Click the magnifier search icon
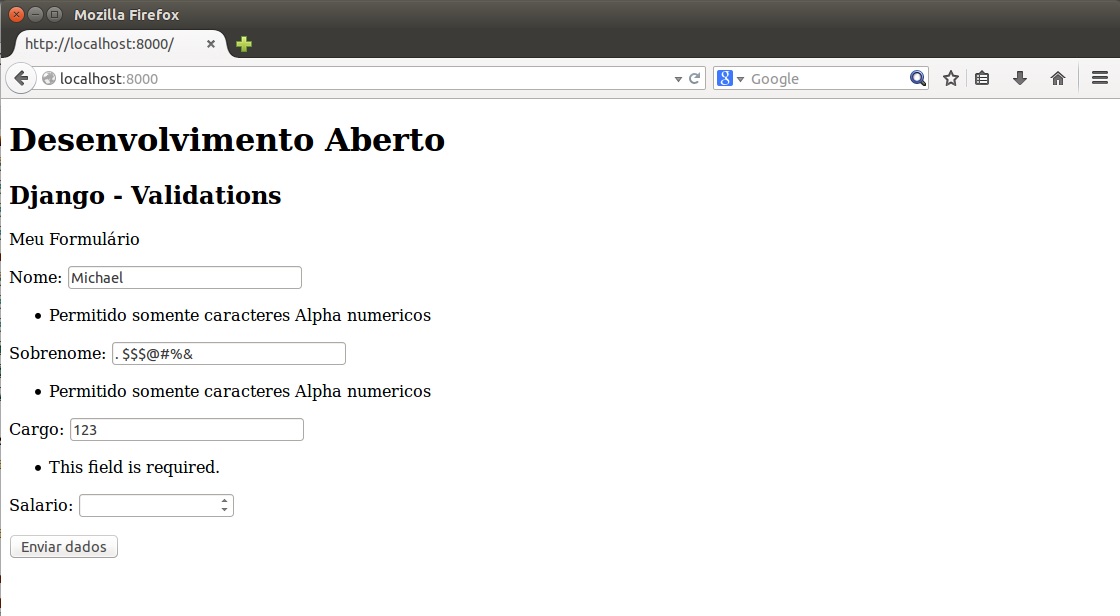This screenshot has height=616, width=1120. point(917,78)
